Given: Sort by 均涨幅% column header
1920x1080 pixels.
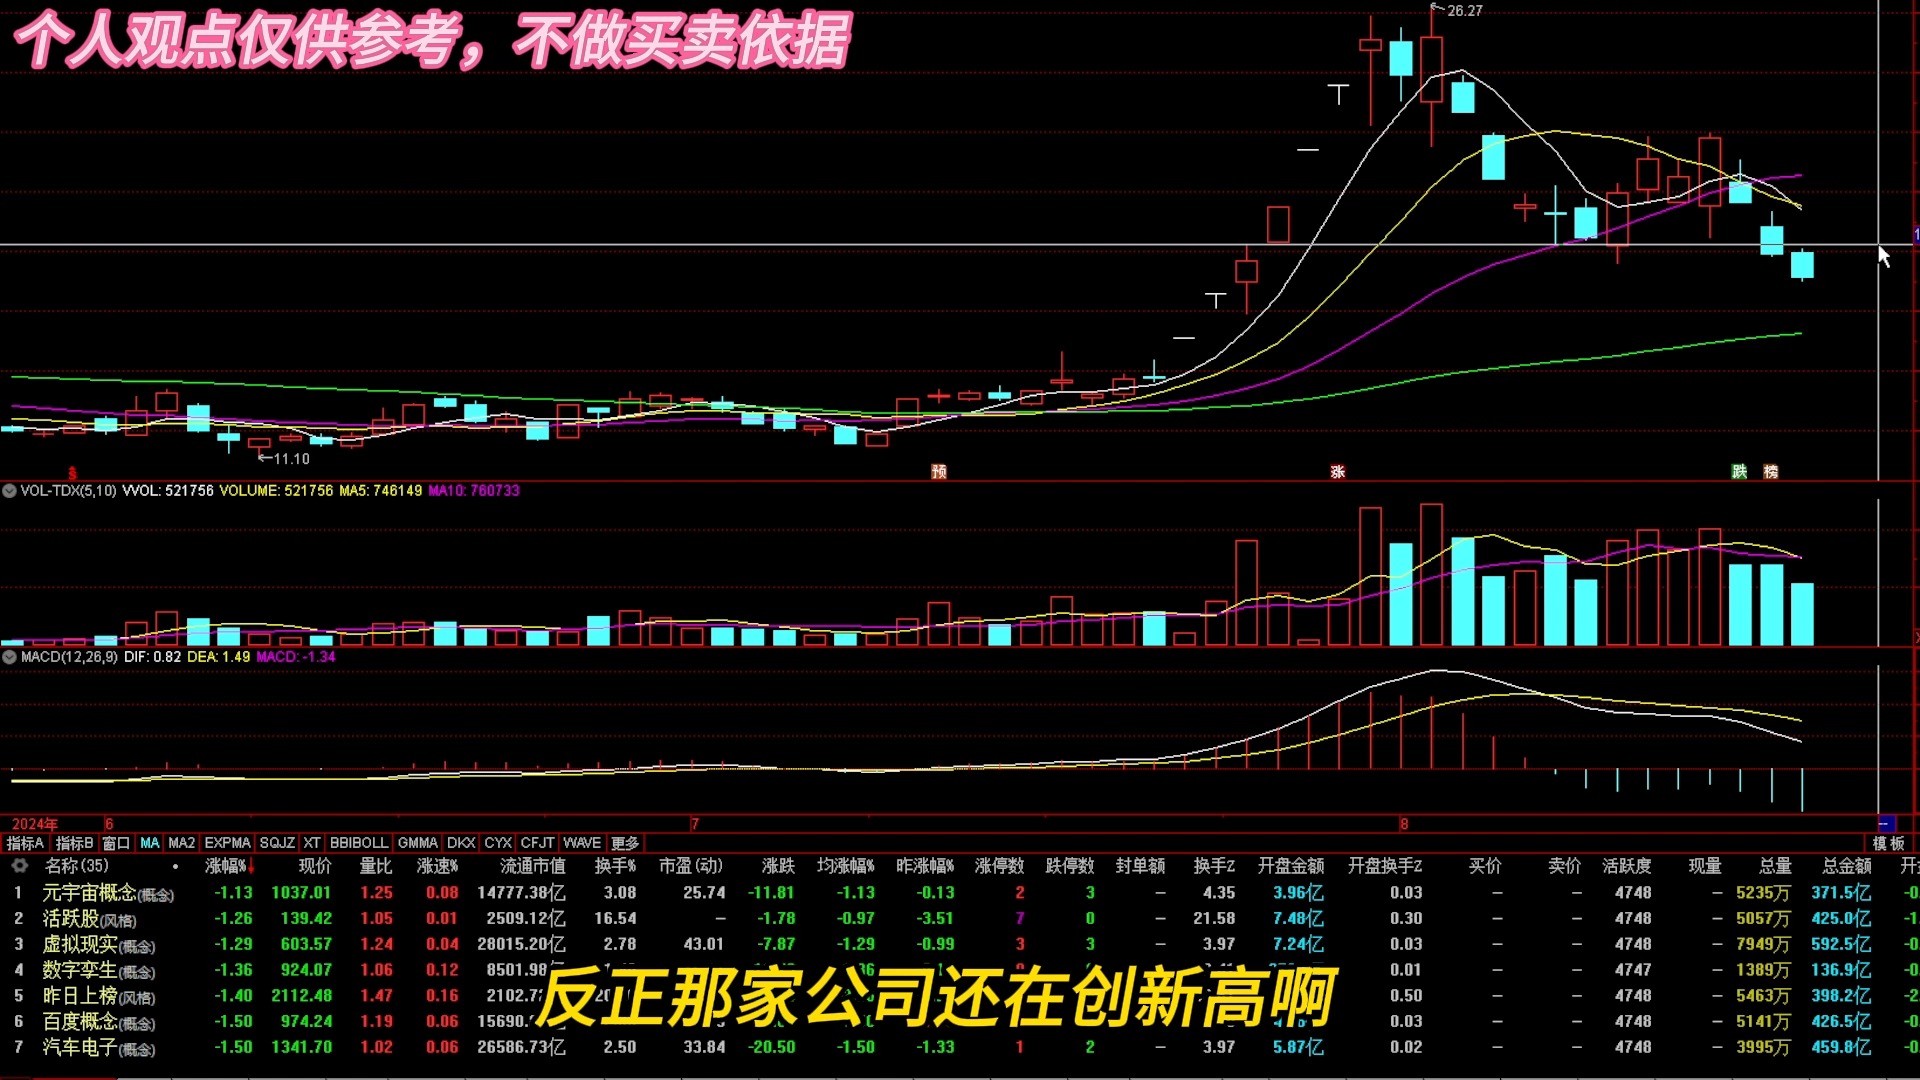Looking at the screenshot, I should click(845, 866).
